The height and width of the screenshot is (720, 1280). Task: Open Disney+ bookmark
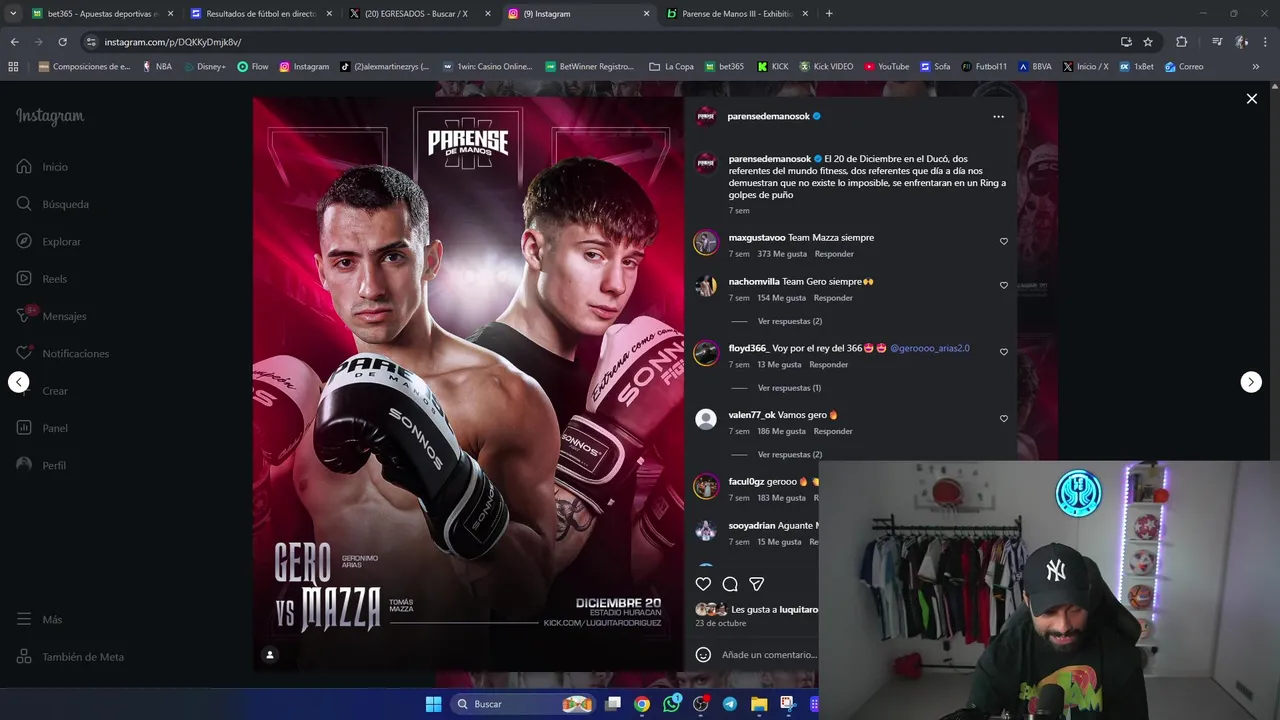coord(204,67)
